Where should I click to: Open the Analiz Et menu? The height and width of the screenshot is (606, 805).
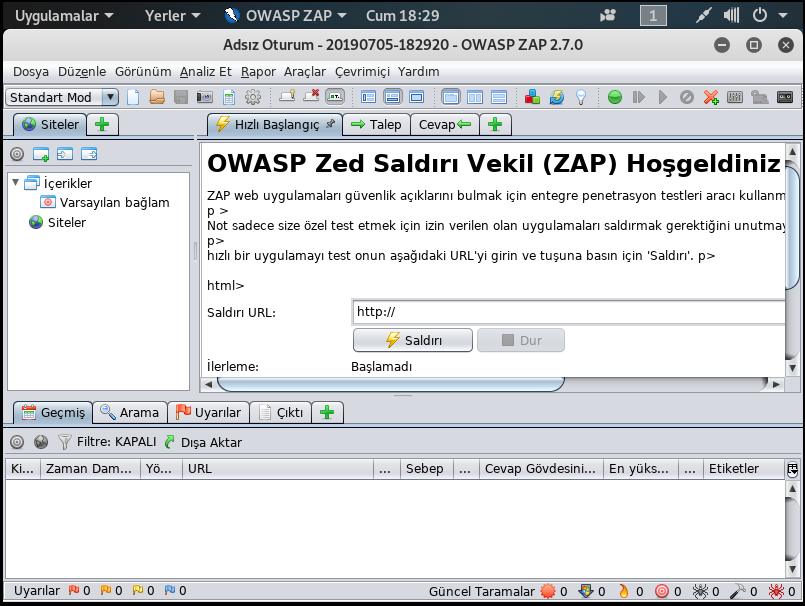(205, 71)
